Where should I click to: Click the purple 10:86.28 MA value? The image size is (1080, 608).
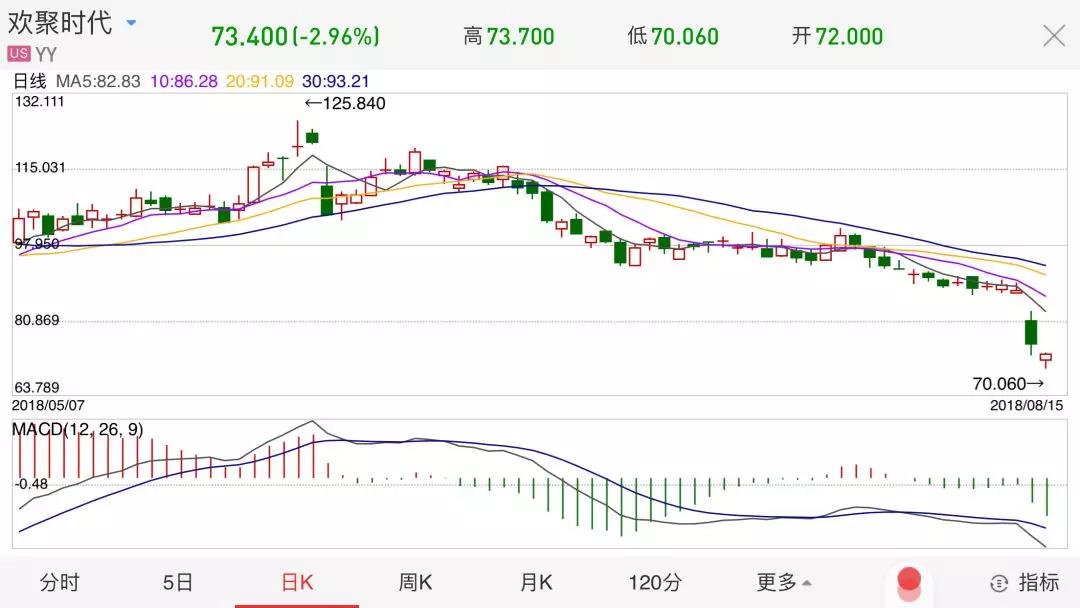click(x=187, y=81)
